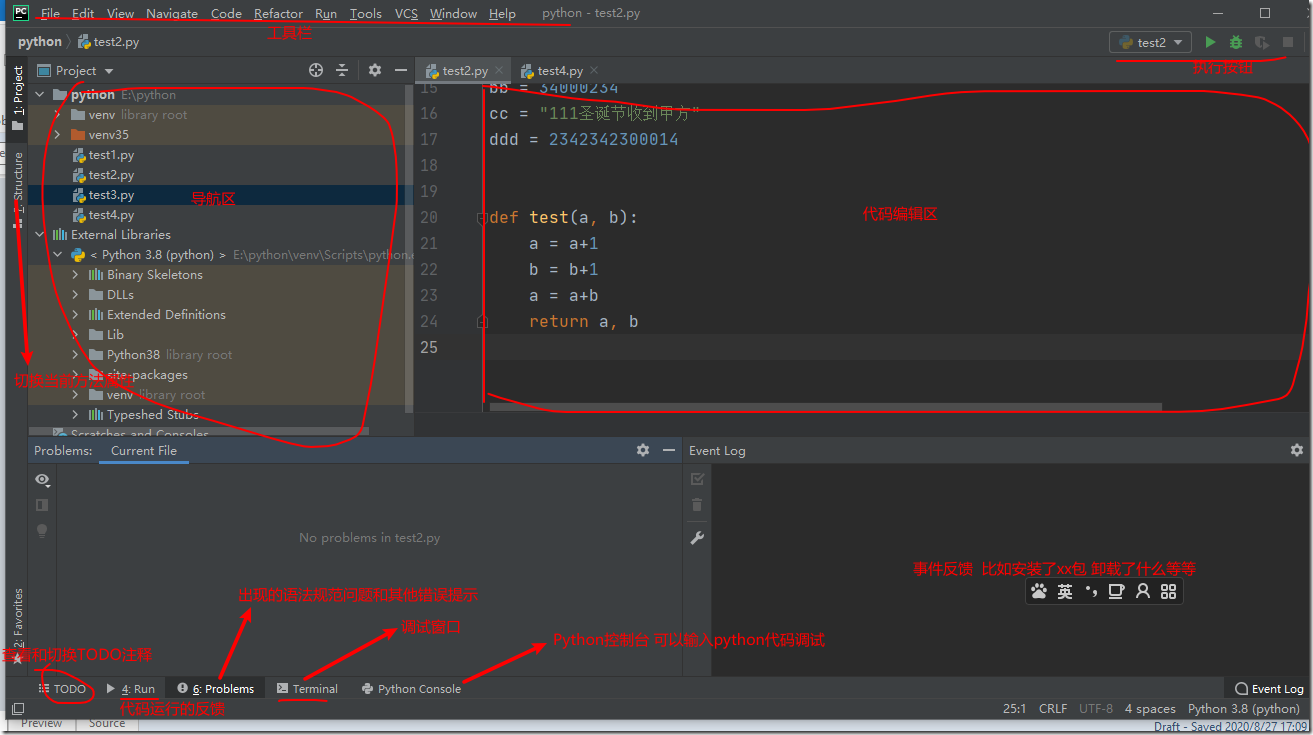Toggle the Structure side tool window

pos(17,188)
